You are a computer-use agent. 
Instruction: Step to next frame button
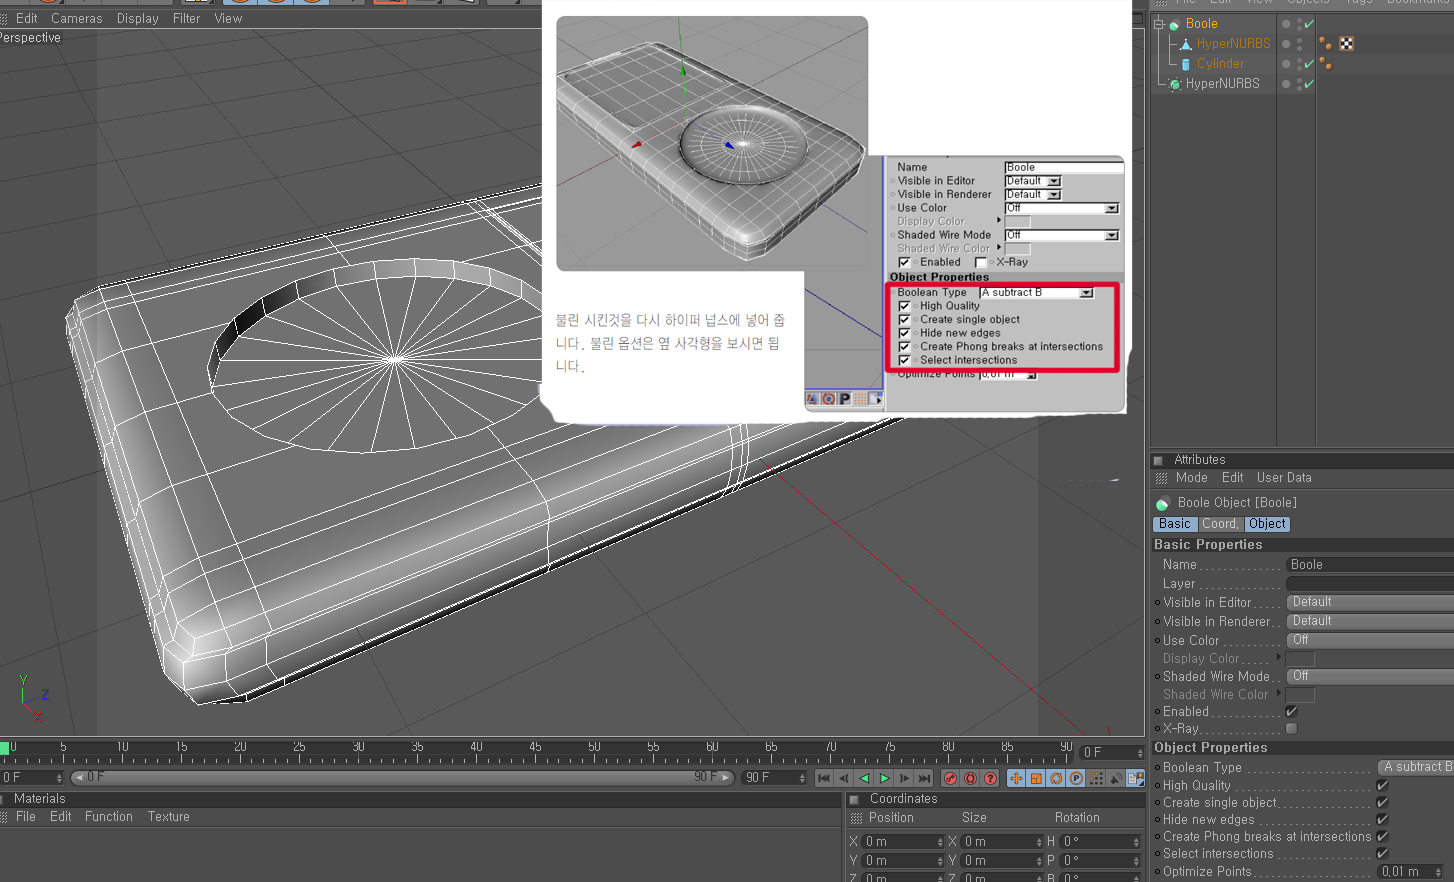pyautogui.click(x=904, y=778)
